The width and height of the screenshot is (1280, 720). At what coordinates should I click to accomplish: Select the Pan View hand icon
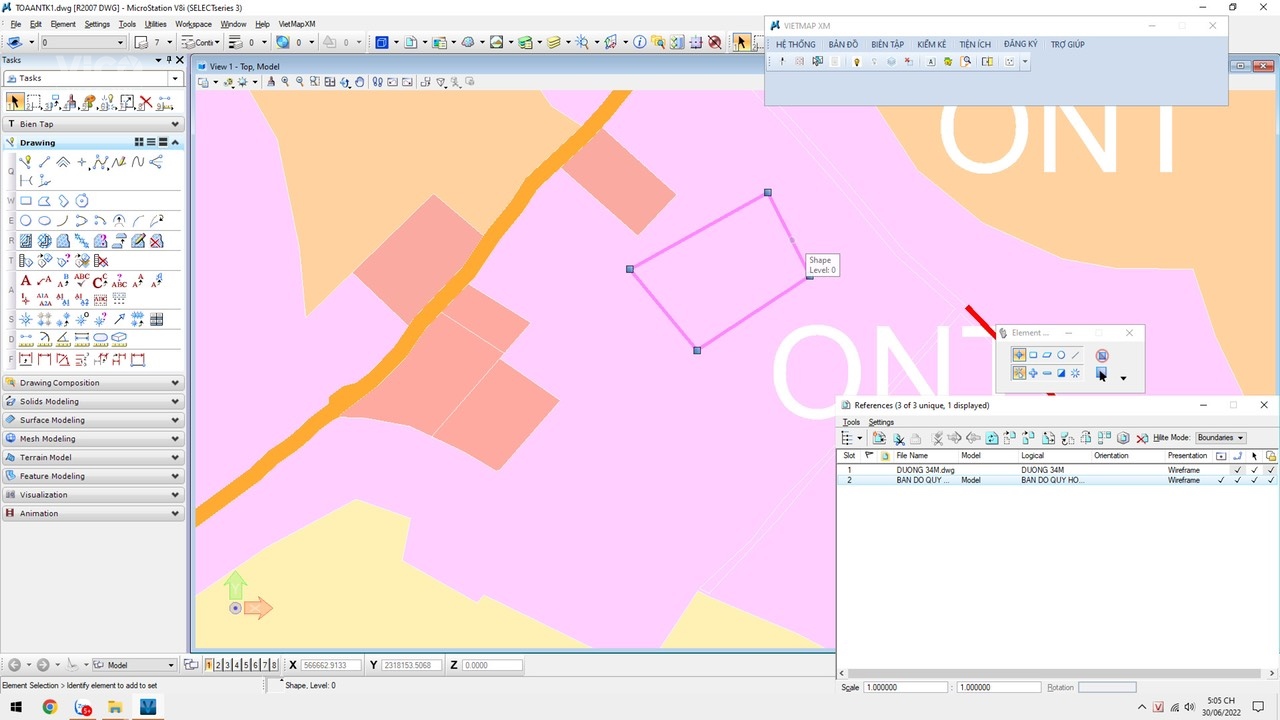click(359, 82)
